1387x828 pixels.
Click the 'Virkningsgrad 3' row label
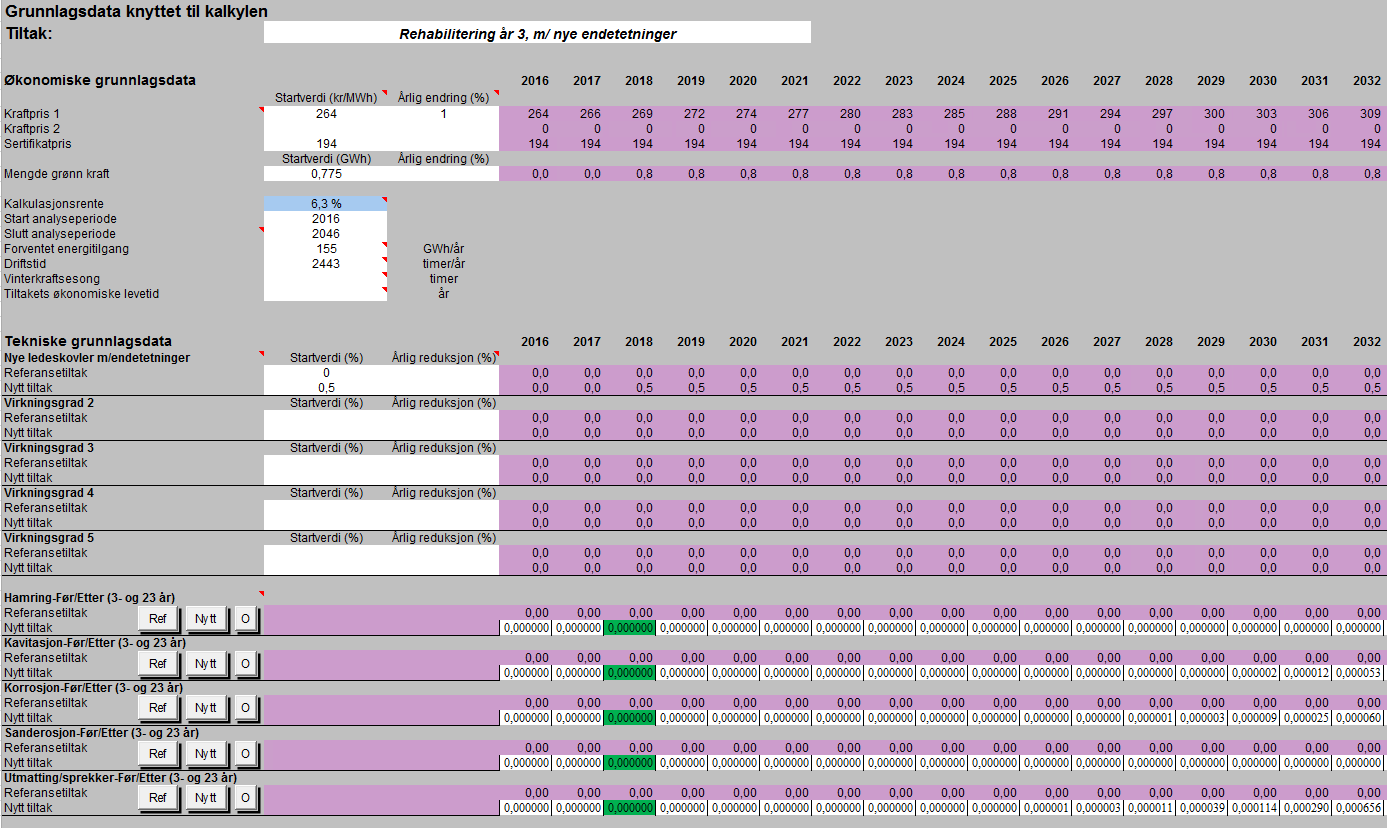pyautogui.click(x=49, y=447)
